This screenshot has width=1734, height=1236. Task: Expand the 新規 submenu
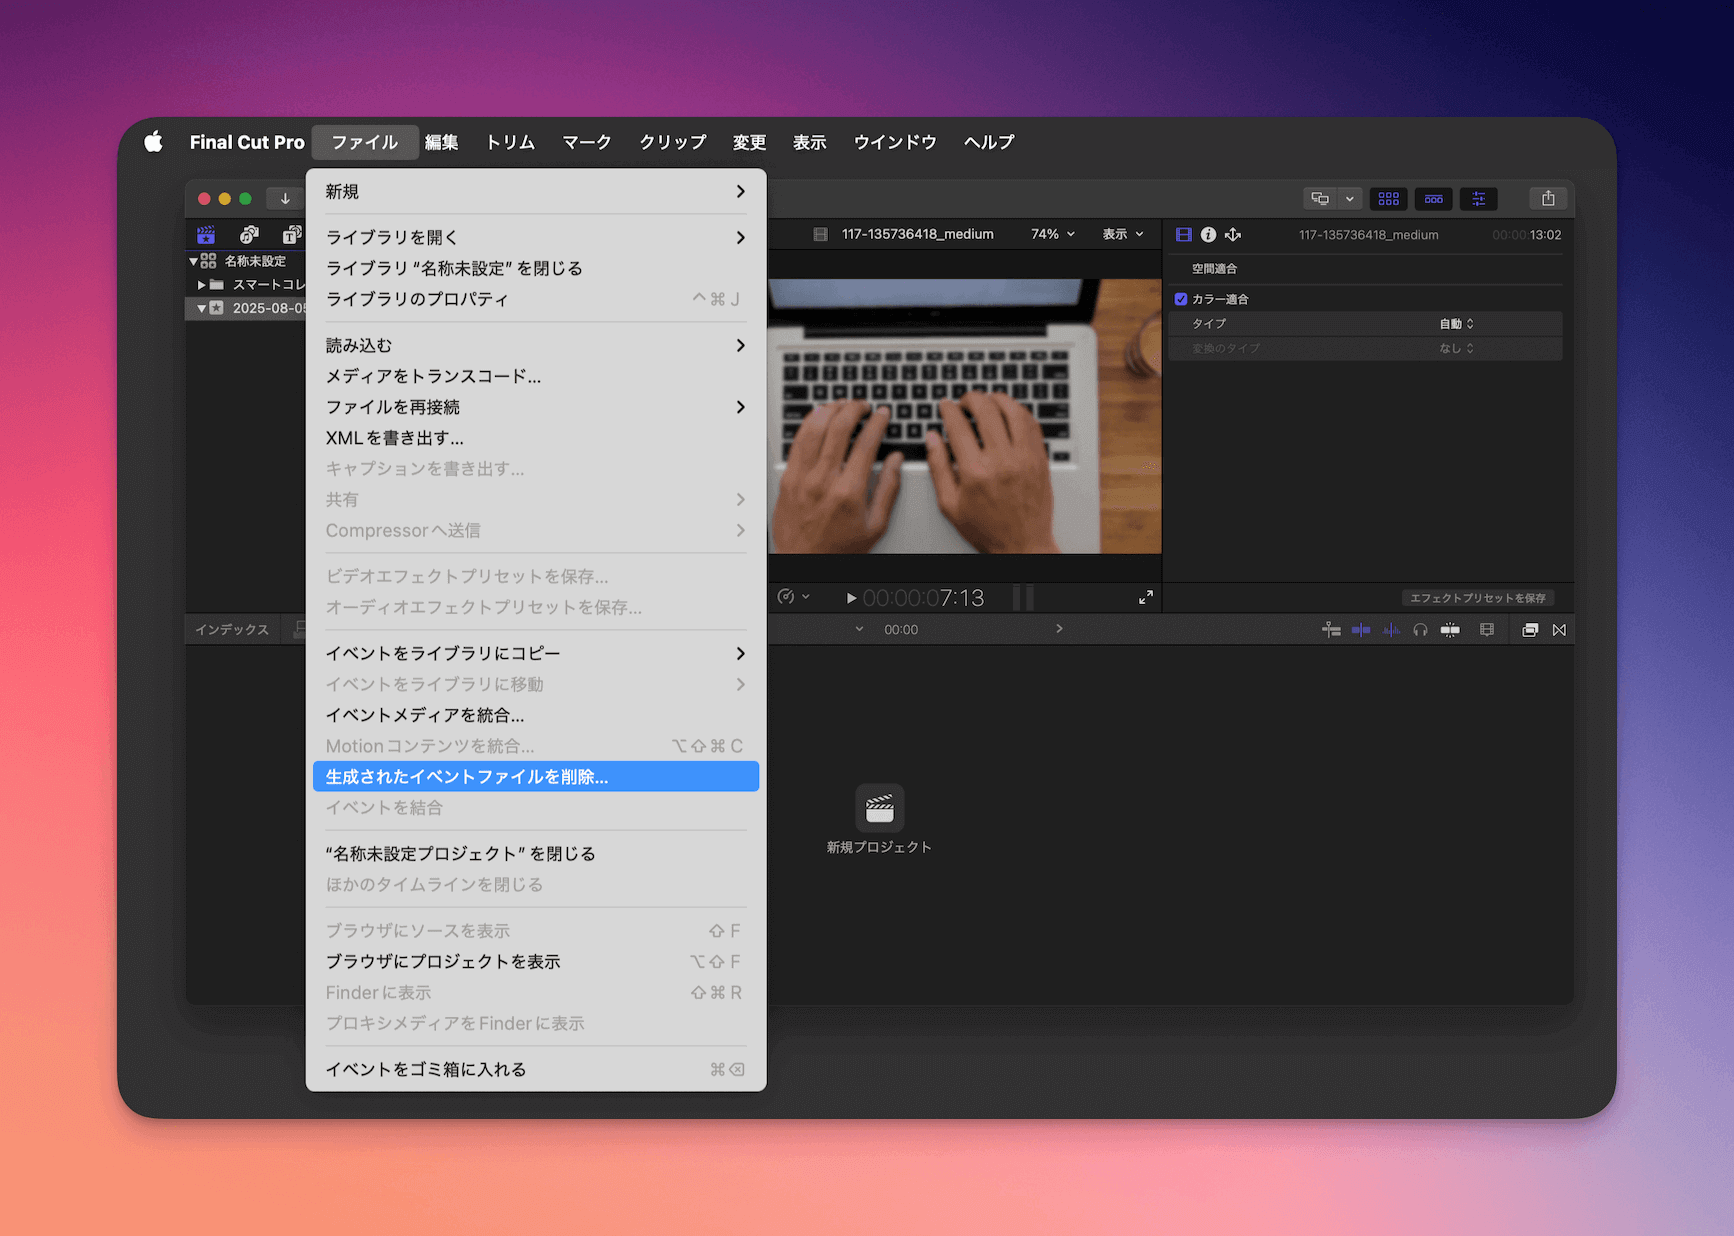(536, 191)
